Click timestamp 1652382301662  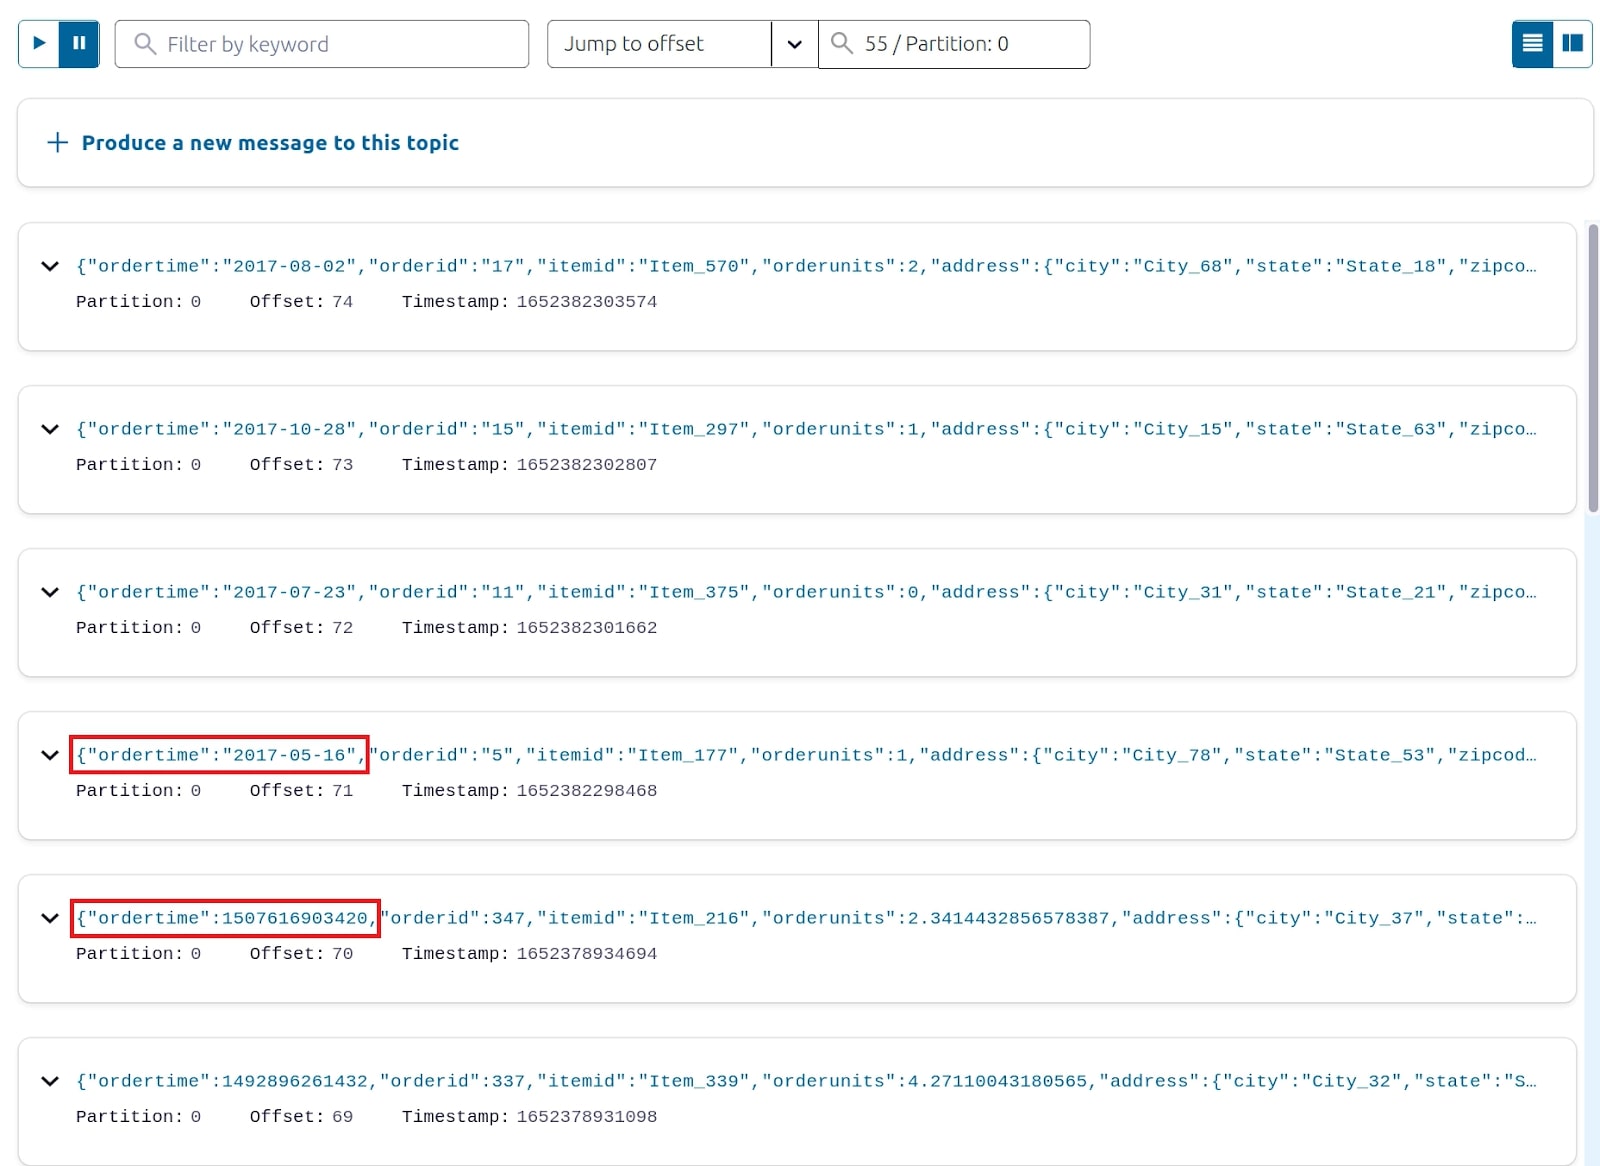tap(587, 628)
